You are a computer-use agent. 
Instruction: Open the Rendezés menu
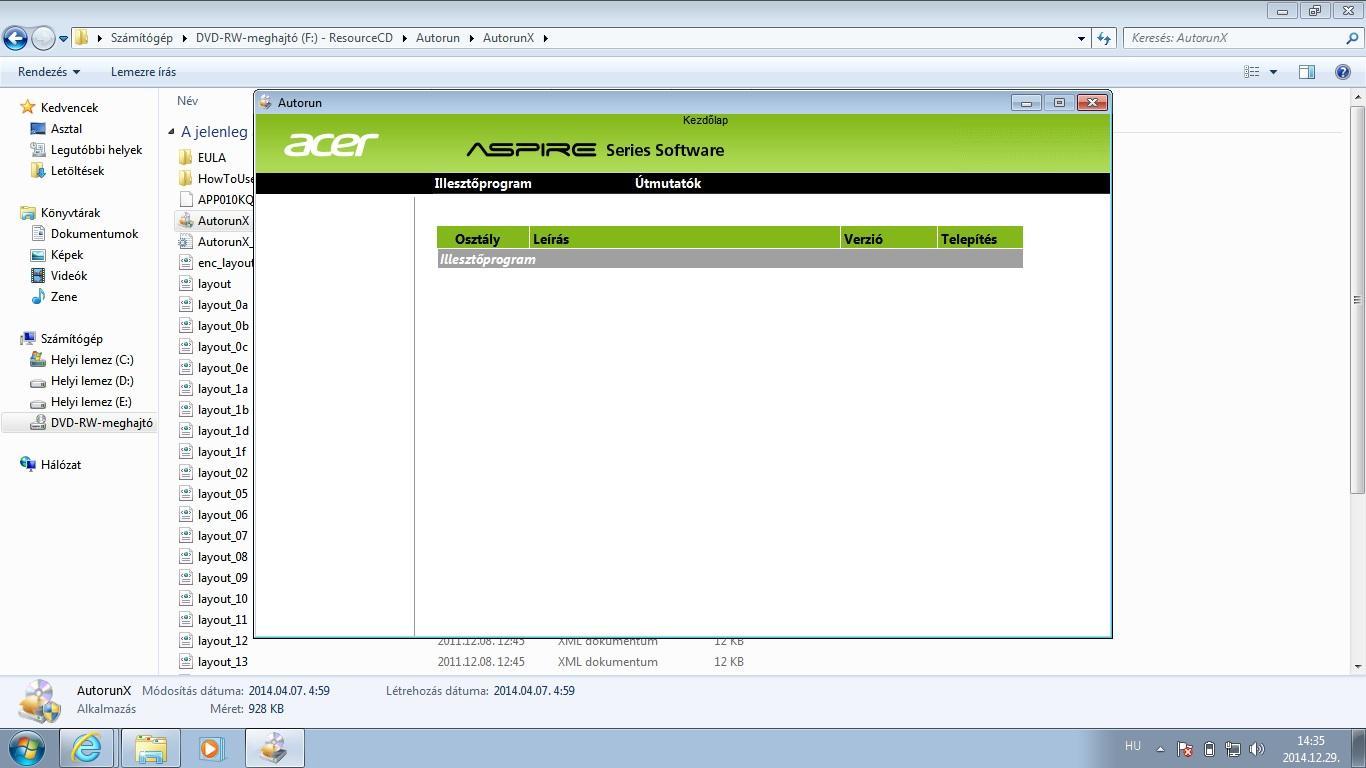(x=49, y=72)
